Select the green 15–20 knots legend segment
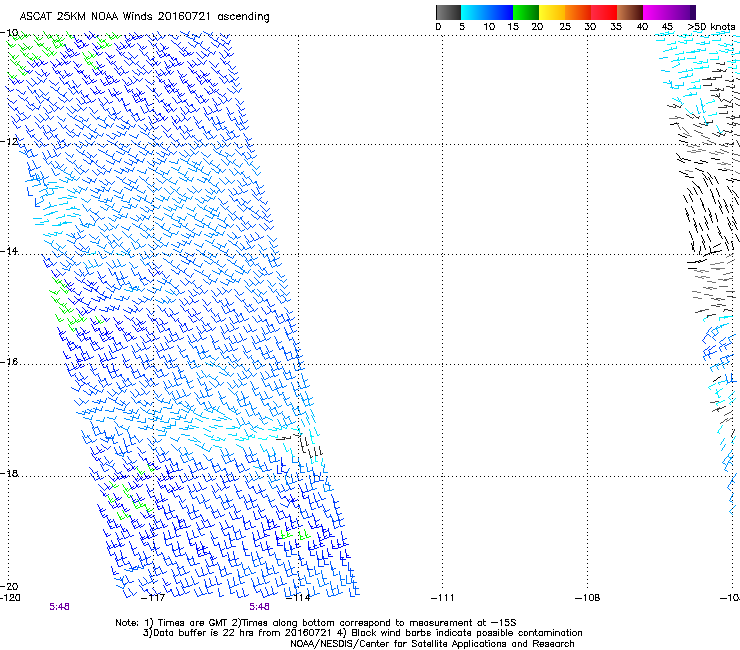This screenshot has width=740, height=650. 526,12
